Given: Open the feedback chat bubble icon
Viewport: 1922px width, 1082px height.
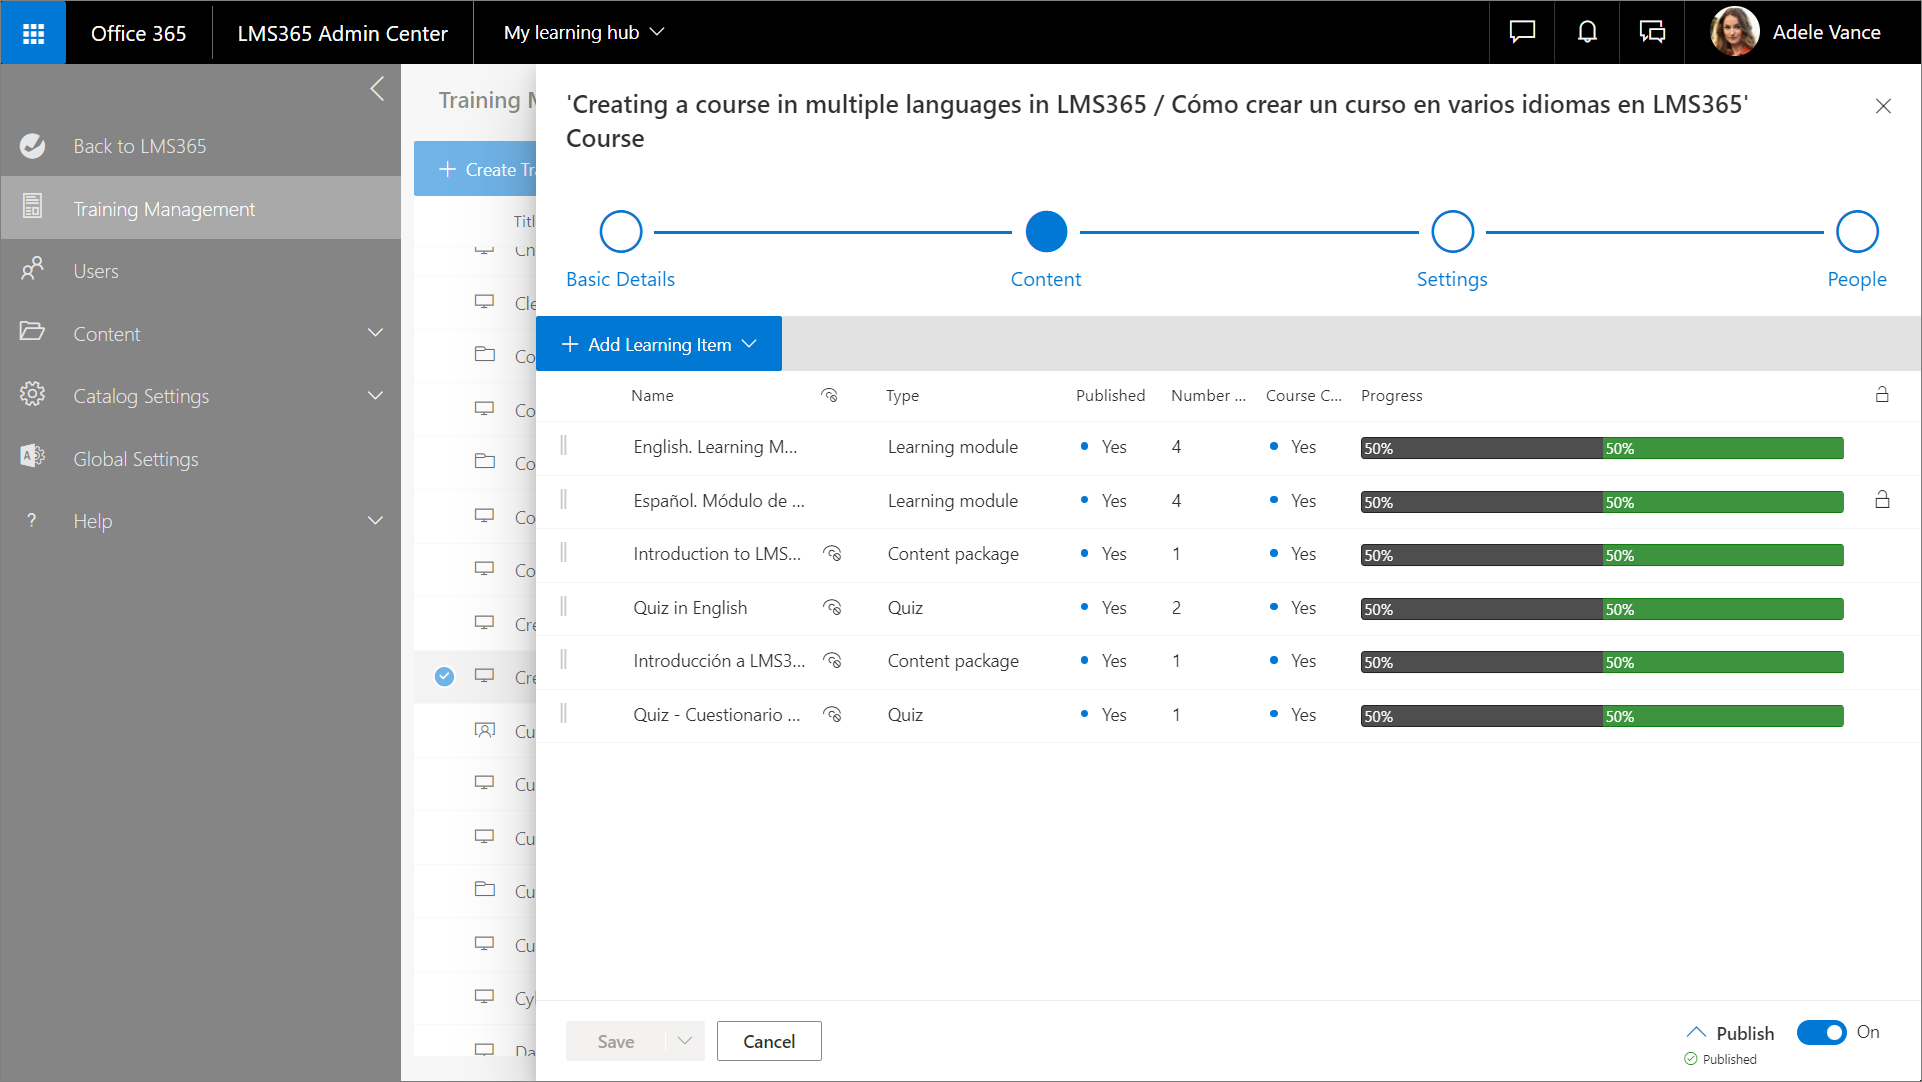Looking at the screenshot, I should tap(1522, 33).
